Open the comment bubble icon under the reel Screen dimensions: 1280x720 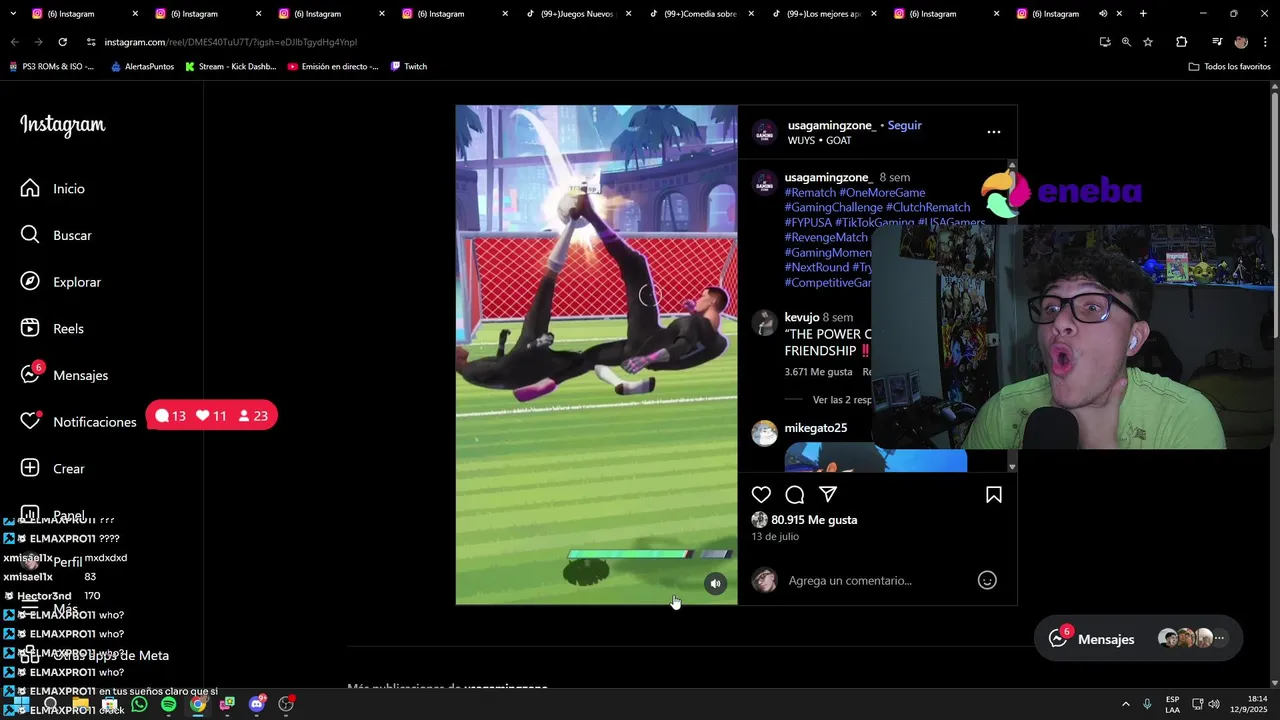coord(795,495)
